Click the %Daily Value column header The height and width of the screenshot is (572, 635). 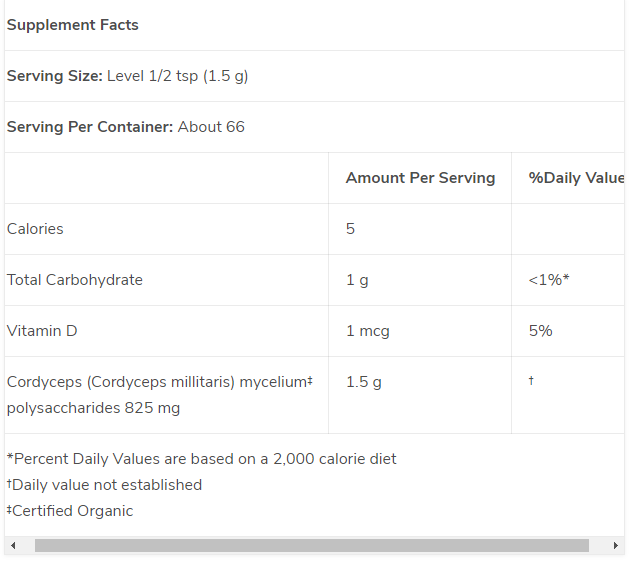(576, 178)
